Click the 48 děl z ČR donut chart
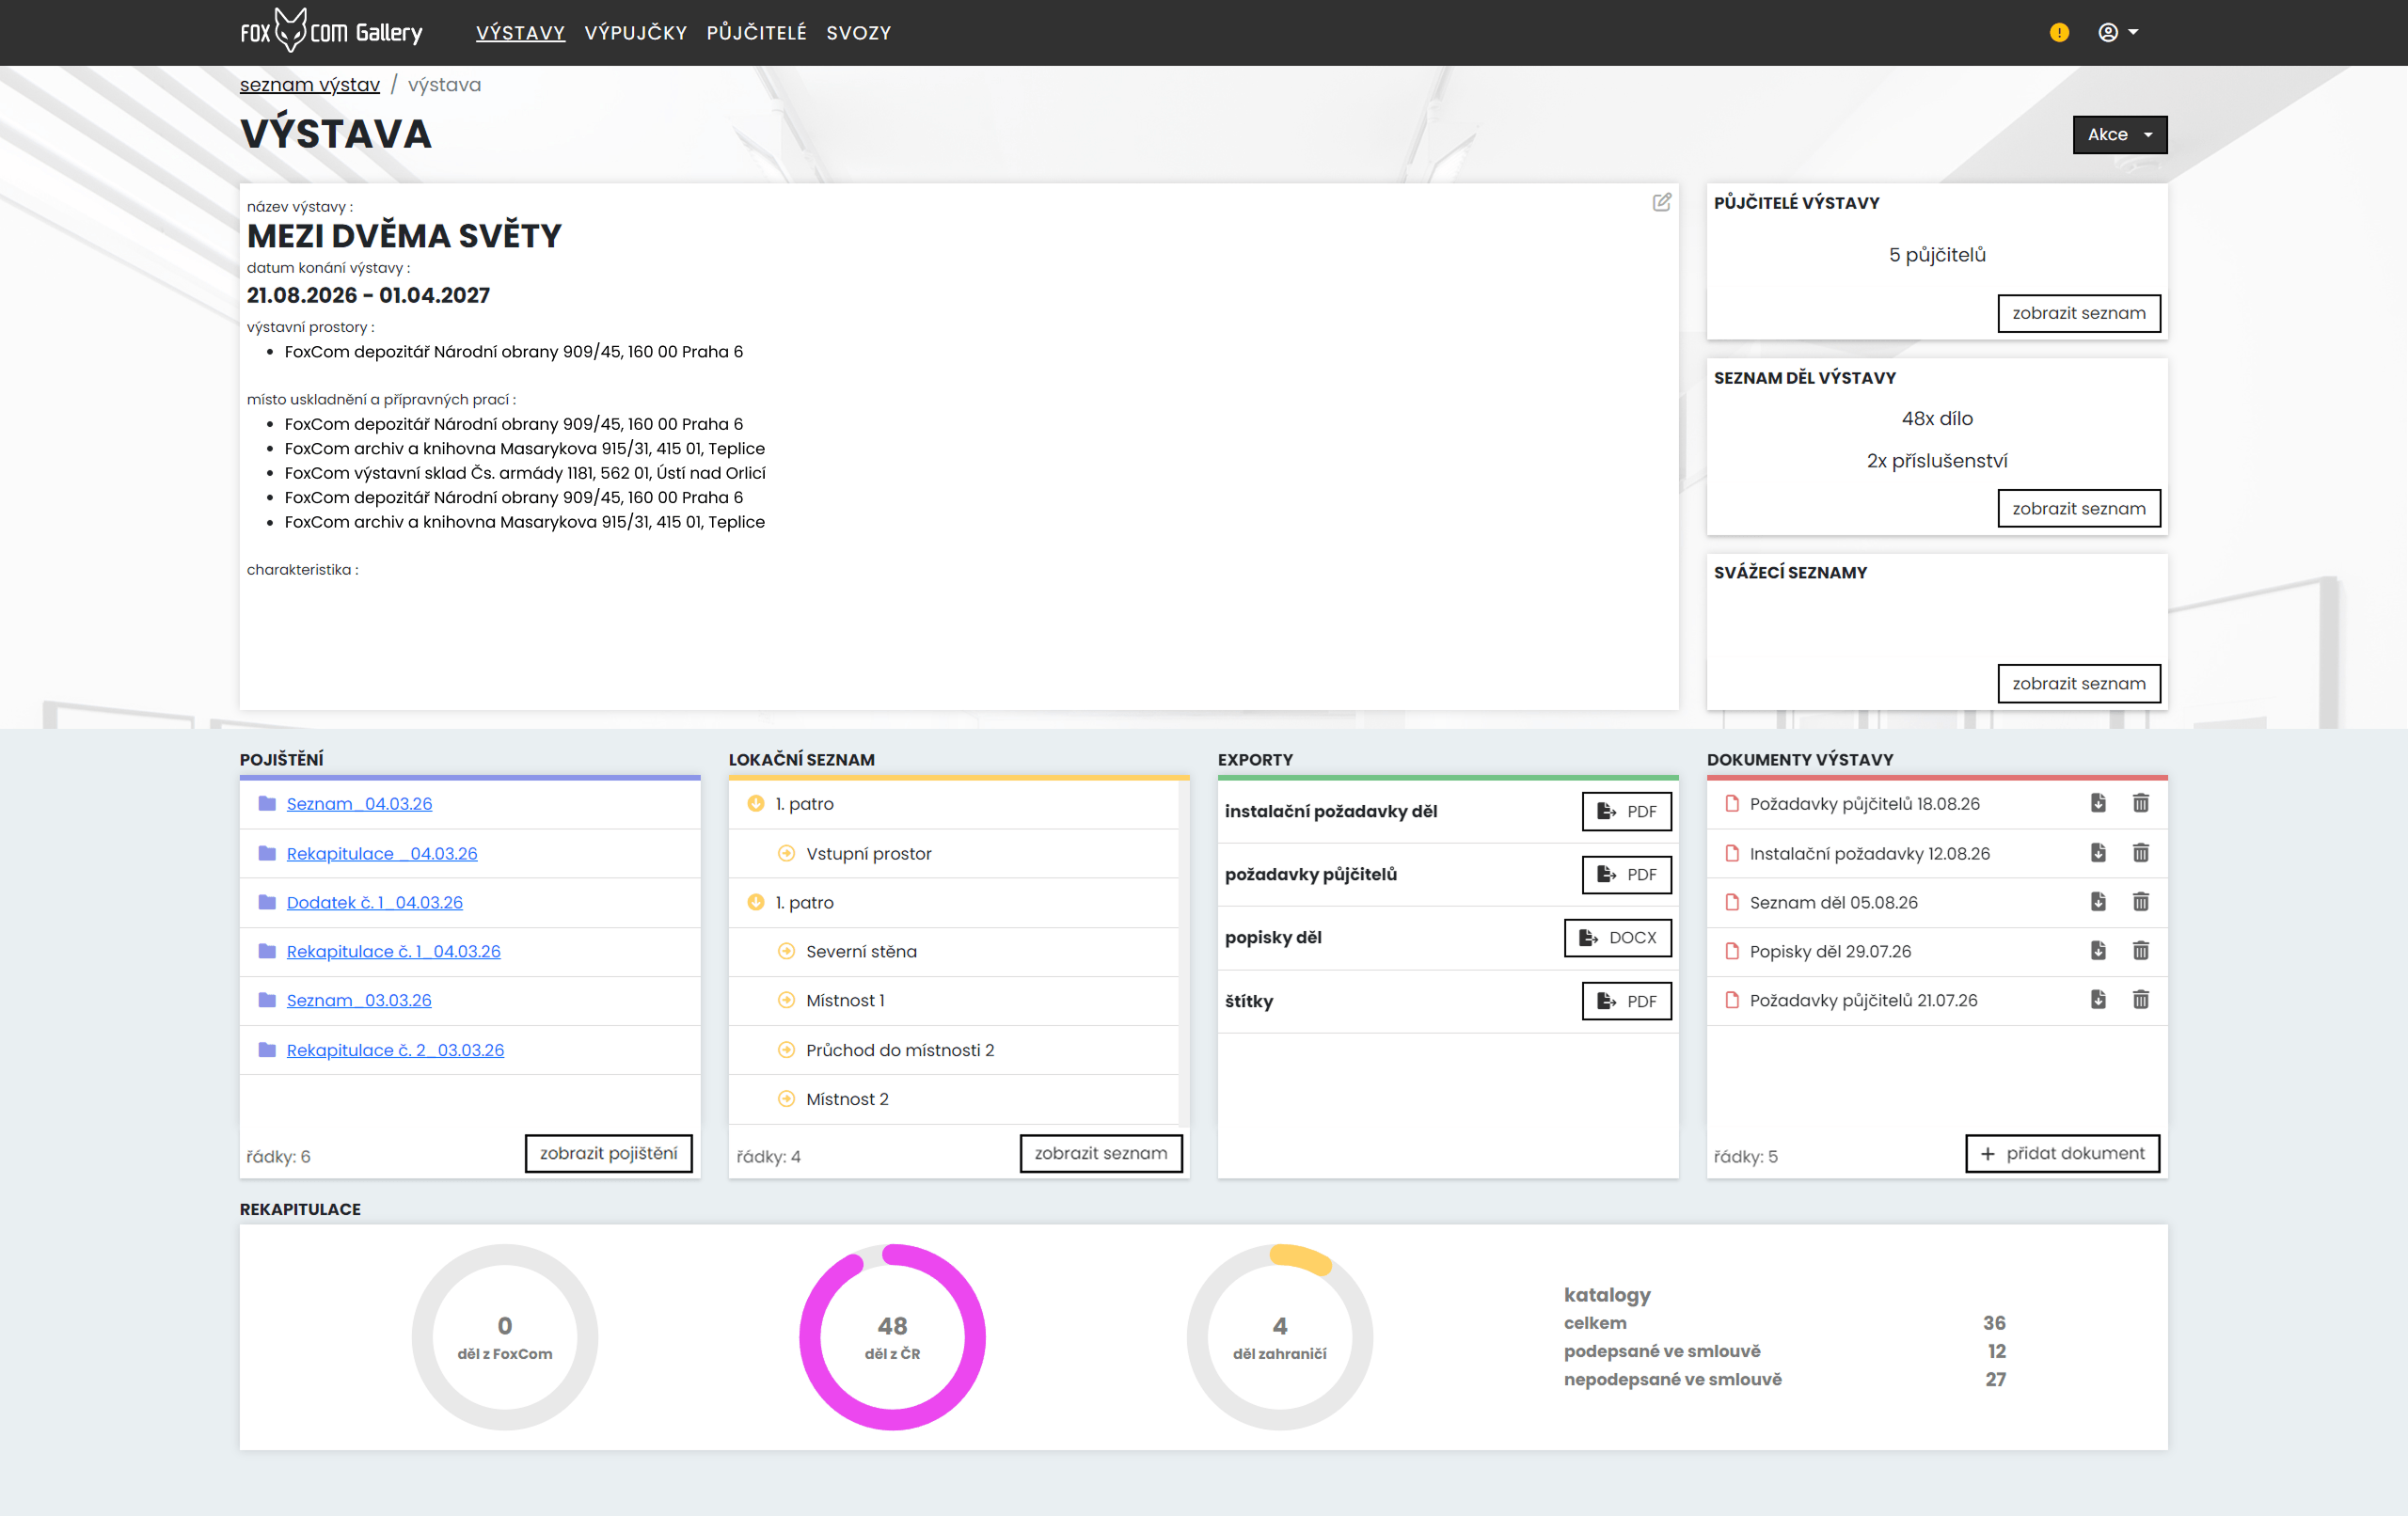2408x1516 pixels. [x=892, y=1336]
